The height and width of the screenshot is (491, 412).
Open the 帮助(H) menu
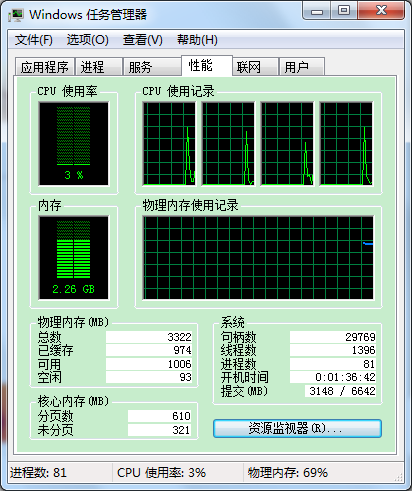197,40
